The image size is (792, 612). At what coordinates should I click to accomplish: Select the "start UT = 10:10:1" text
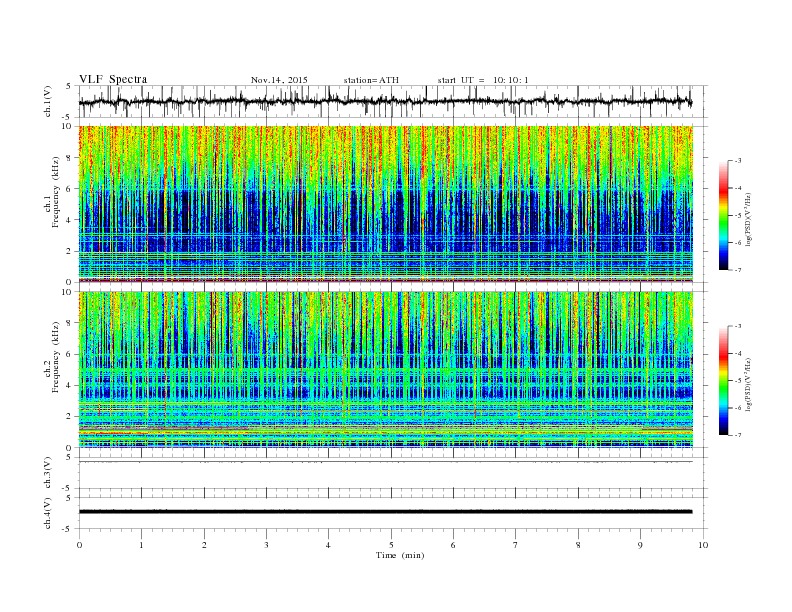483,80
